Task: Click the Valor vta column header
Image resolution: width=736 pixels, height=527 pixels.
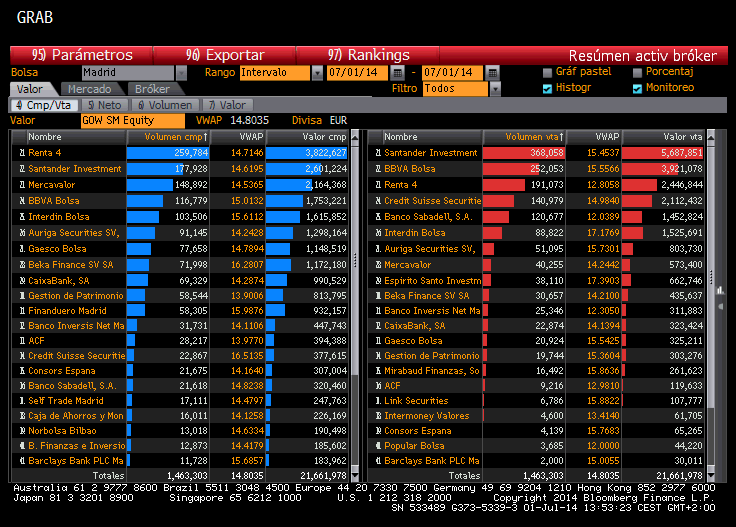Action: tap(664, 137)
